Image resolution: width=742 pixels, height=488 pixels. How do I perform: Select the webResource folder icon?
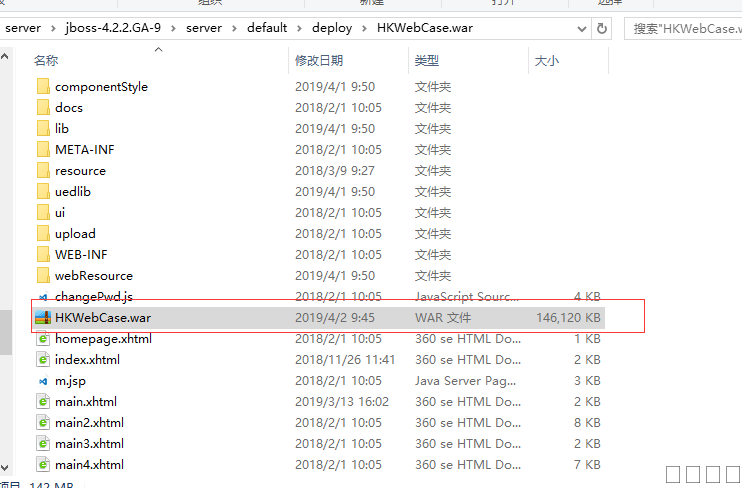[43, 275]
